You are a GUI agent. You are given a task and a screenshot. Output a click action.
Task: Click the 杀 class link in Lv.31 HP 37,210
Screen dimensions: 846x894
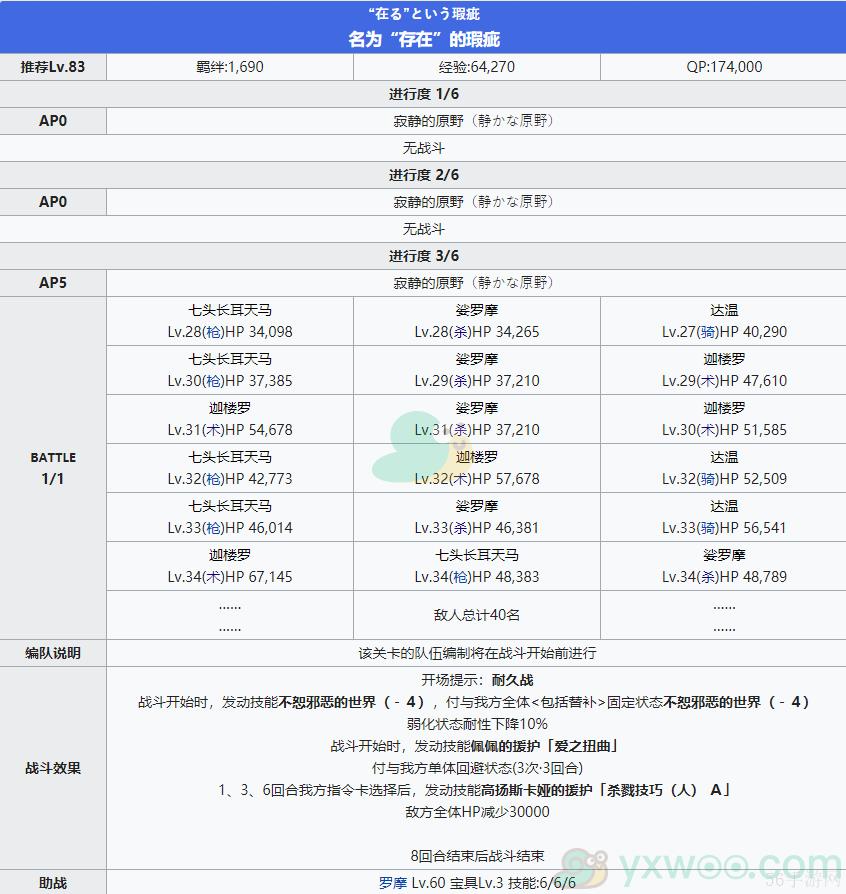tap(461, 430)
